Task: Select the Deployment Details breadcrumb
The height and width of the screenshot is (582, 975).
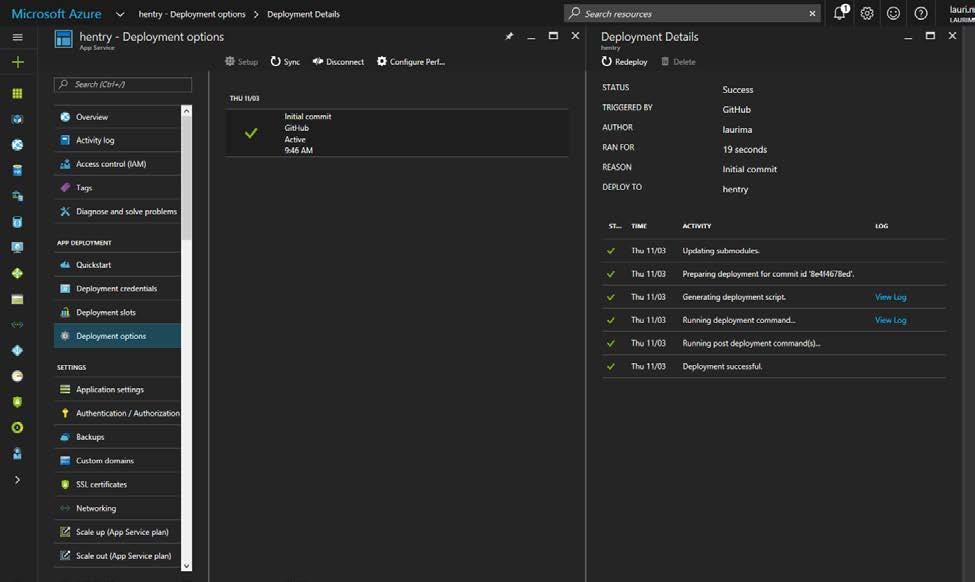Action: click(x=303, y=14)
